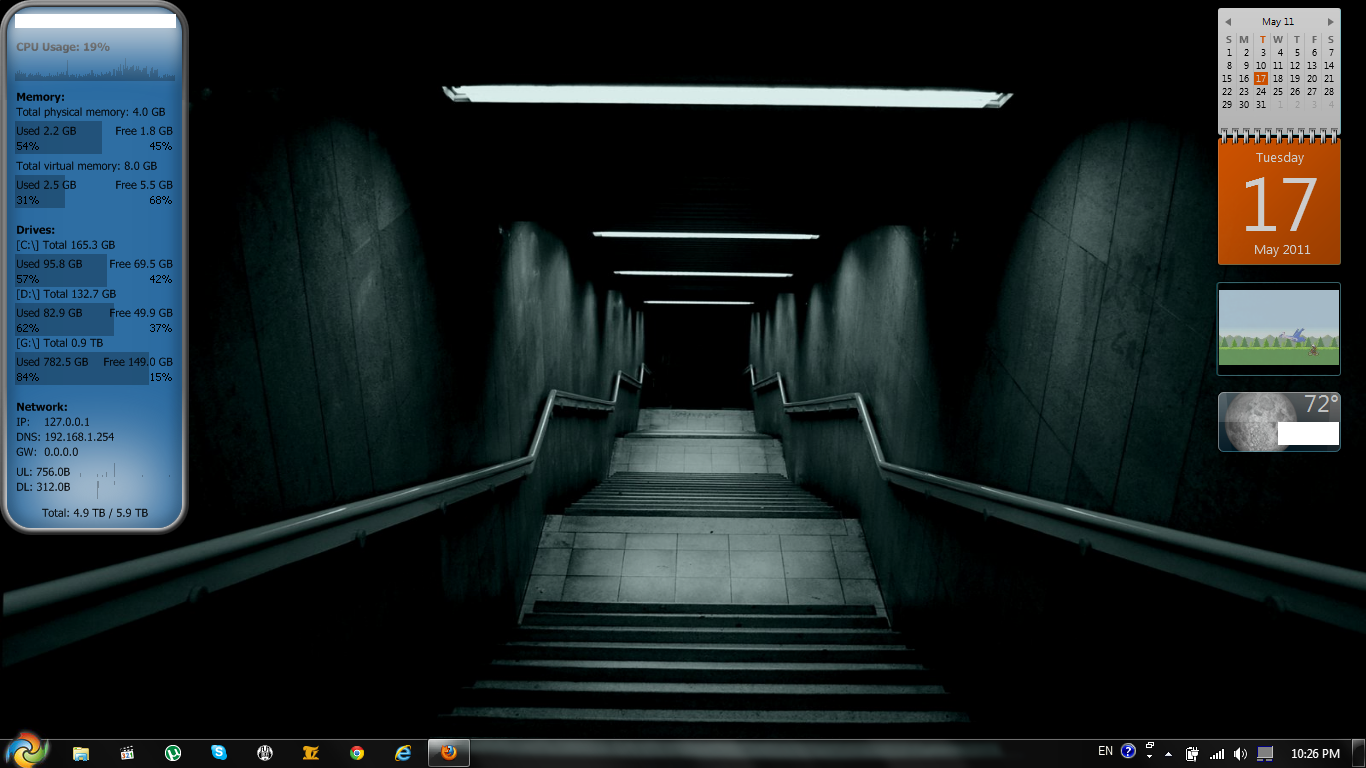Launch Media Player Classic from the taskbar
Viewport: 1366px width, 768px height.
click(127, 753)
